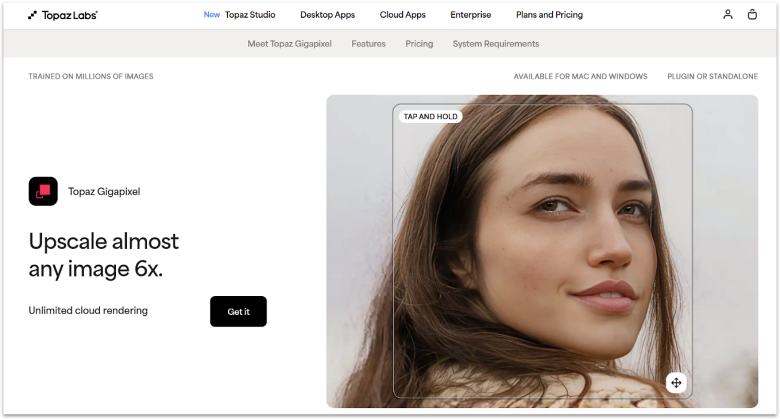Click 'AVAILABLE FOR MAC AND WINDOWS' text

581,76
